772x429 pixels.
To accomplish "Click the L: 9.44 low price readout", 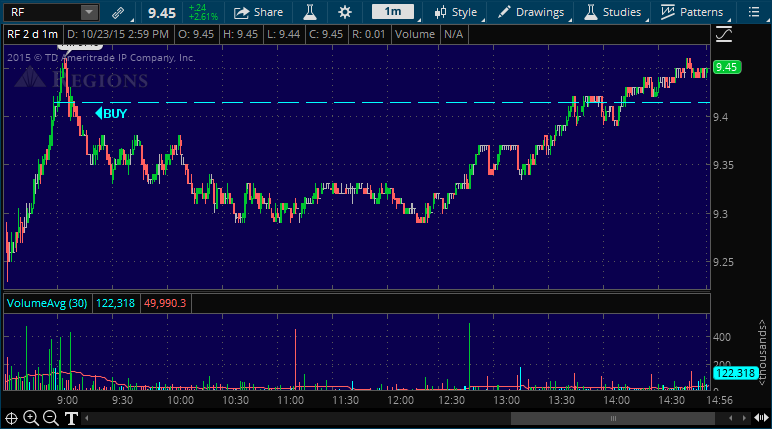I will pyautogui.click(x=284, y=34).
